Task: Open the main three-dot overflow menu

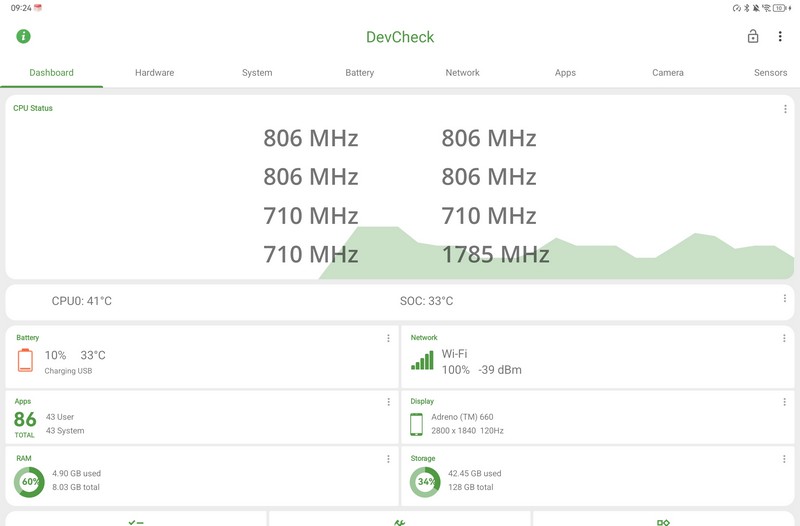Action: pyautogui.click(x=780, y=37)
